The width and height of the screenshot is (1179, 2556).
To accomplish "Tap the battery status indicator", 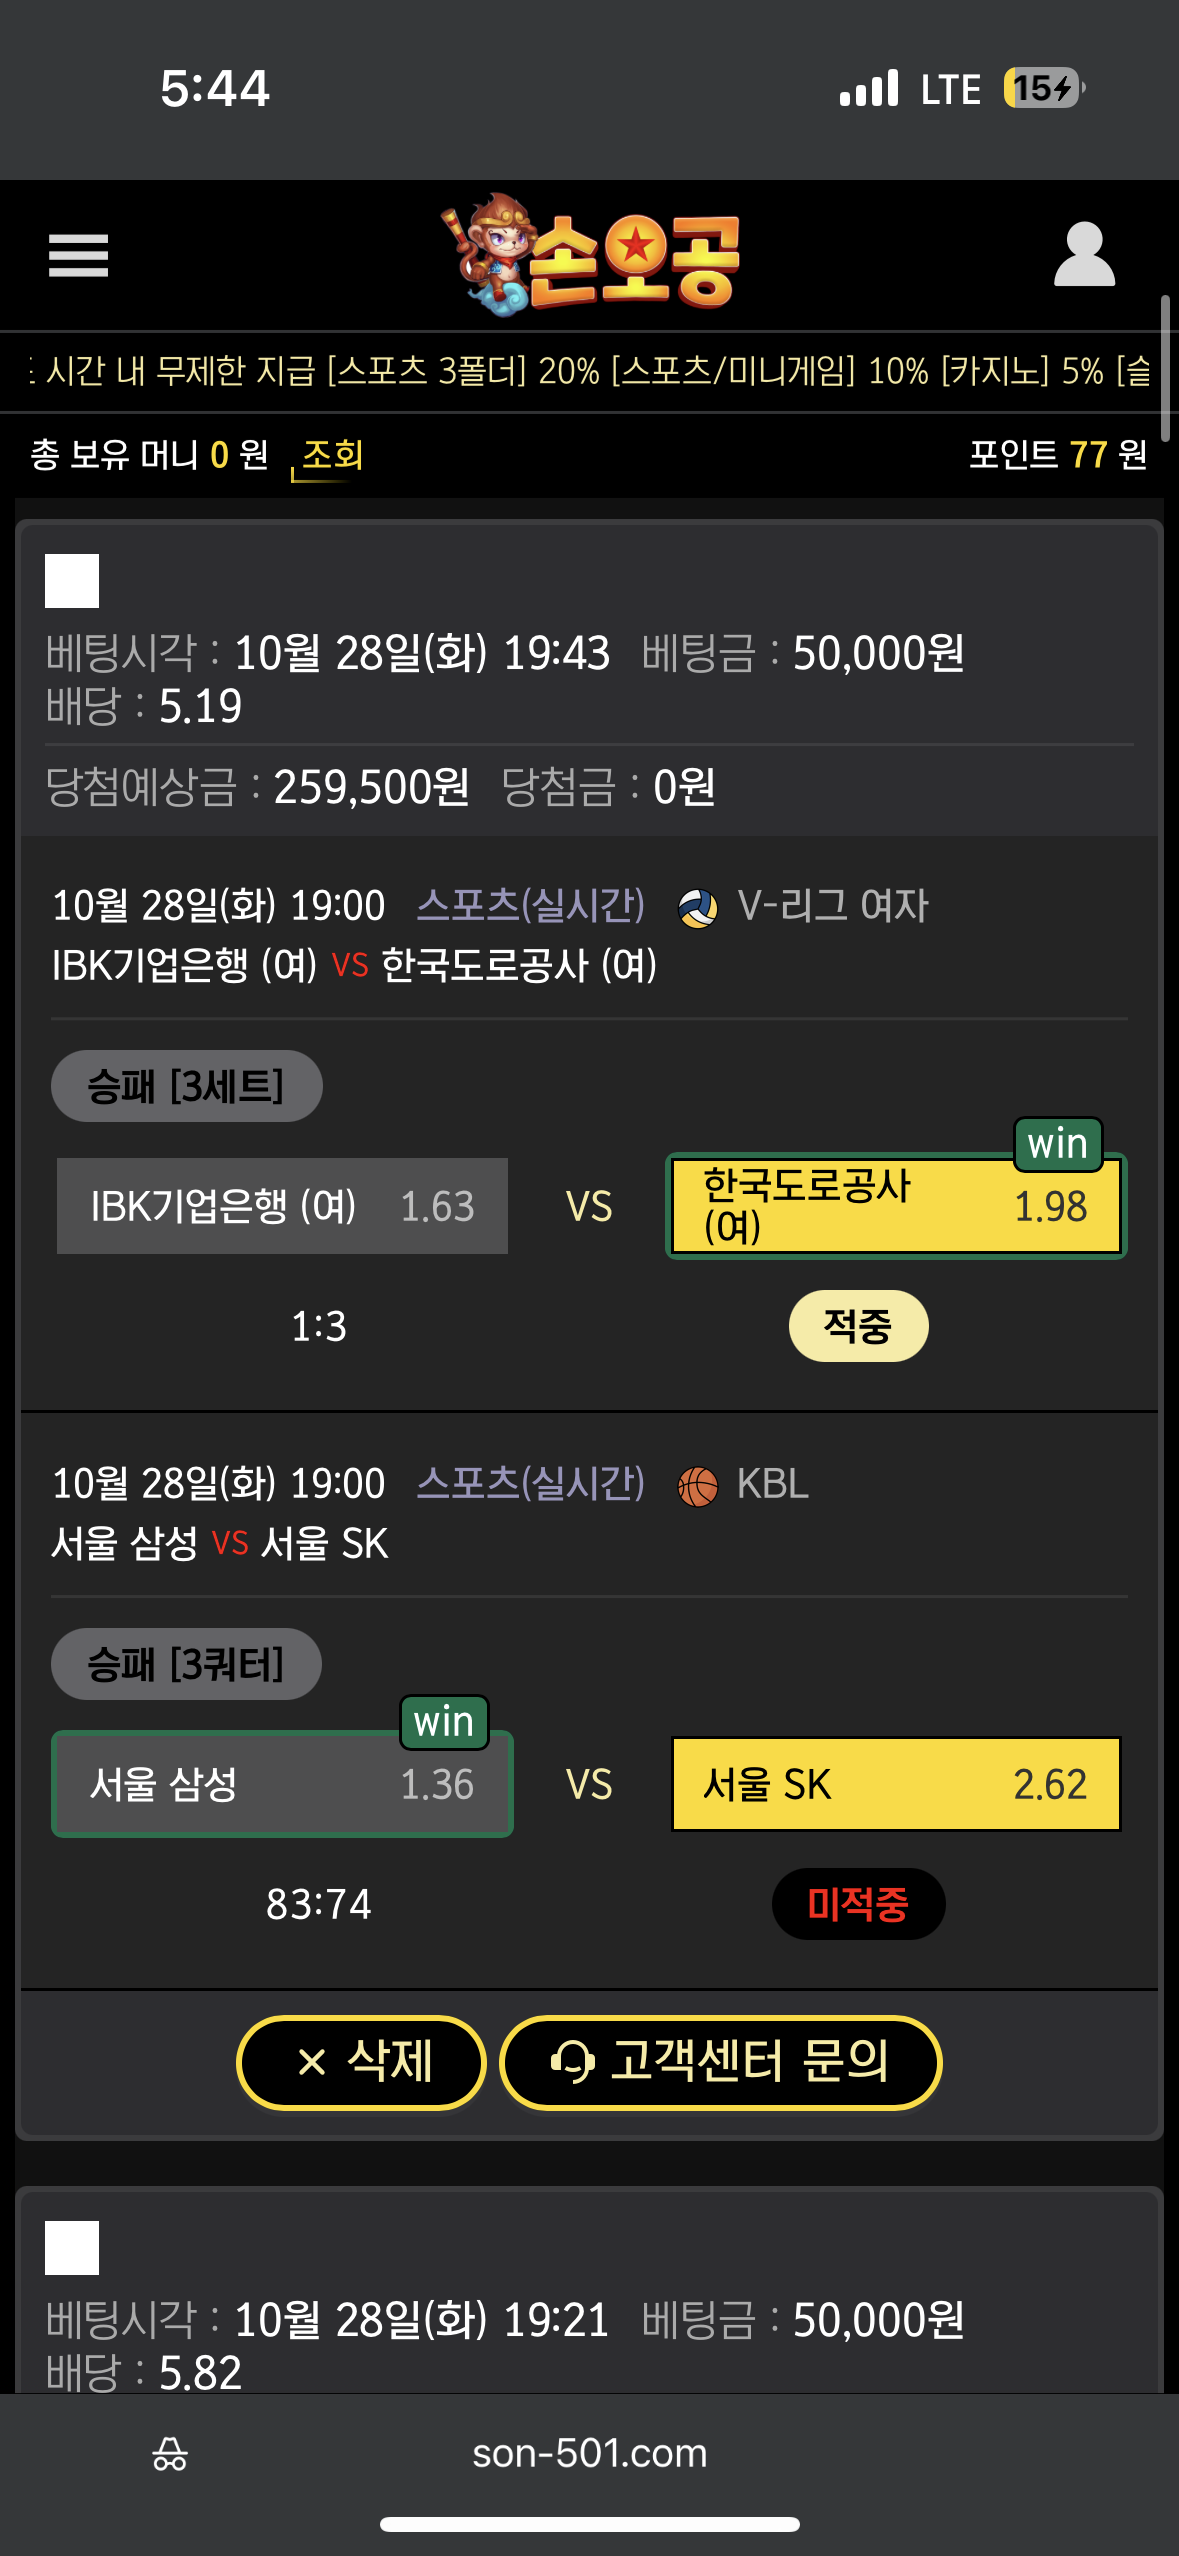I will pyautogui.click(x=1044, y=88).
